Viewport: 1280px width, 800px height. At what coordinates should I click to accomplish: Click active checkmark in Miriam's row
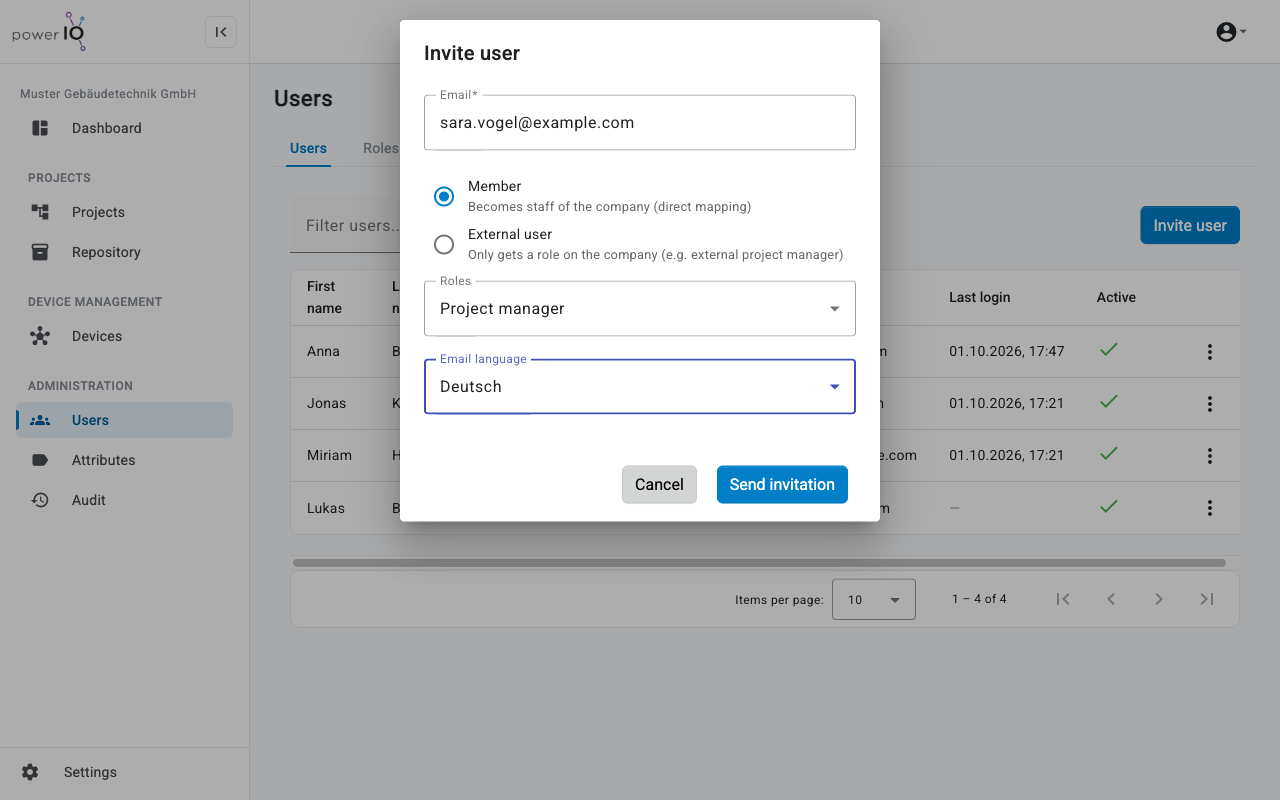(x=1108, y=454)
